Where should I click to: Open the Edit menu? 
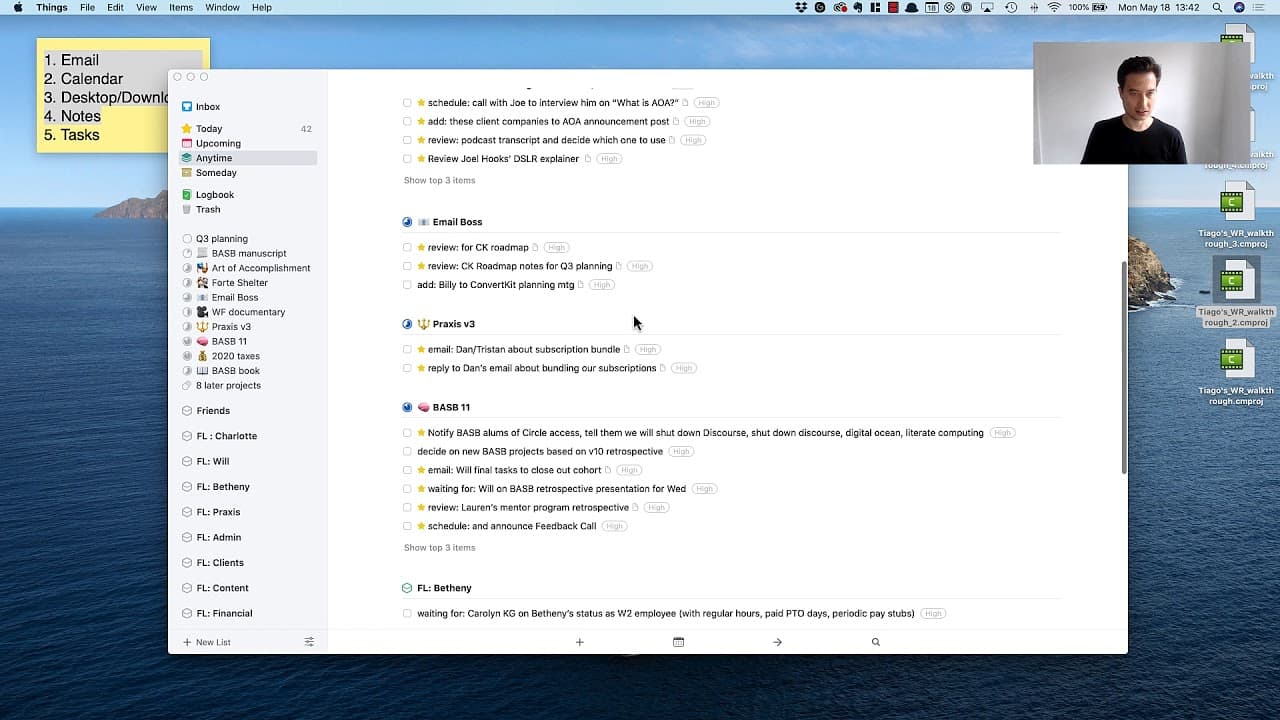[116, 7]
